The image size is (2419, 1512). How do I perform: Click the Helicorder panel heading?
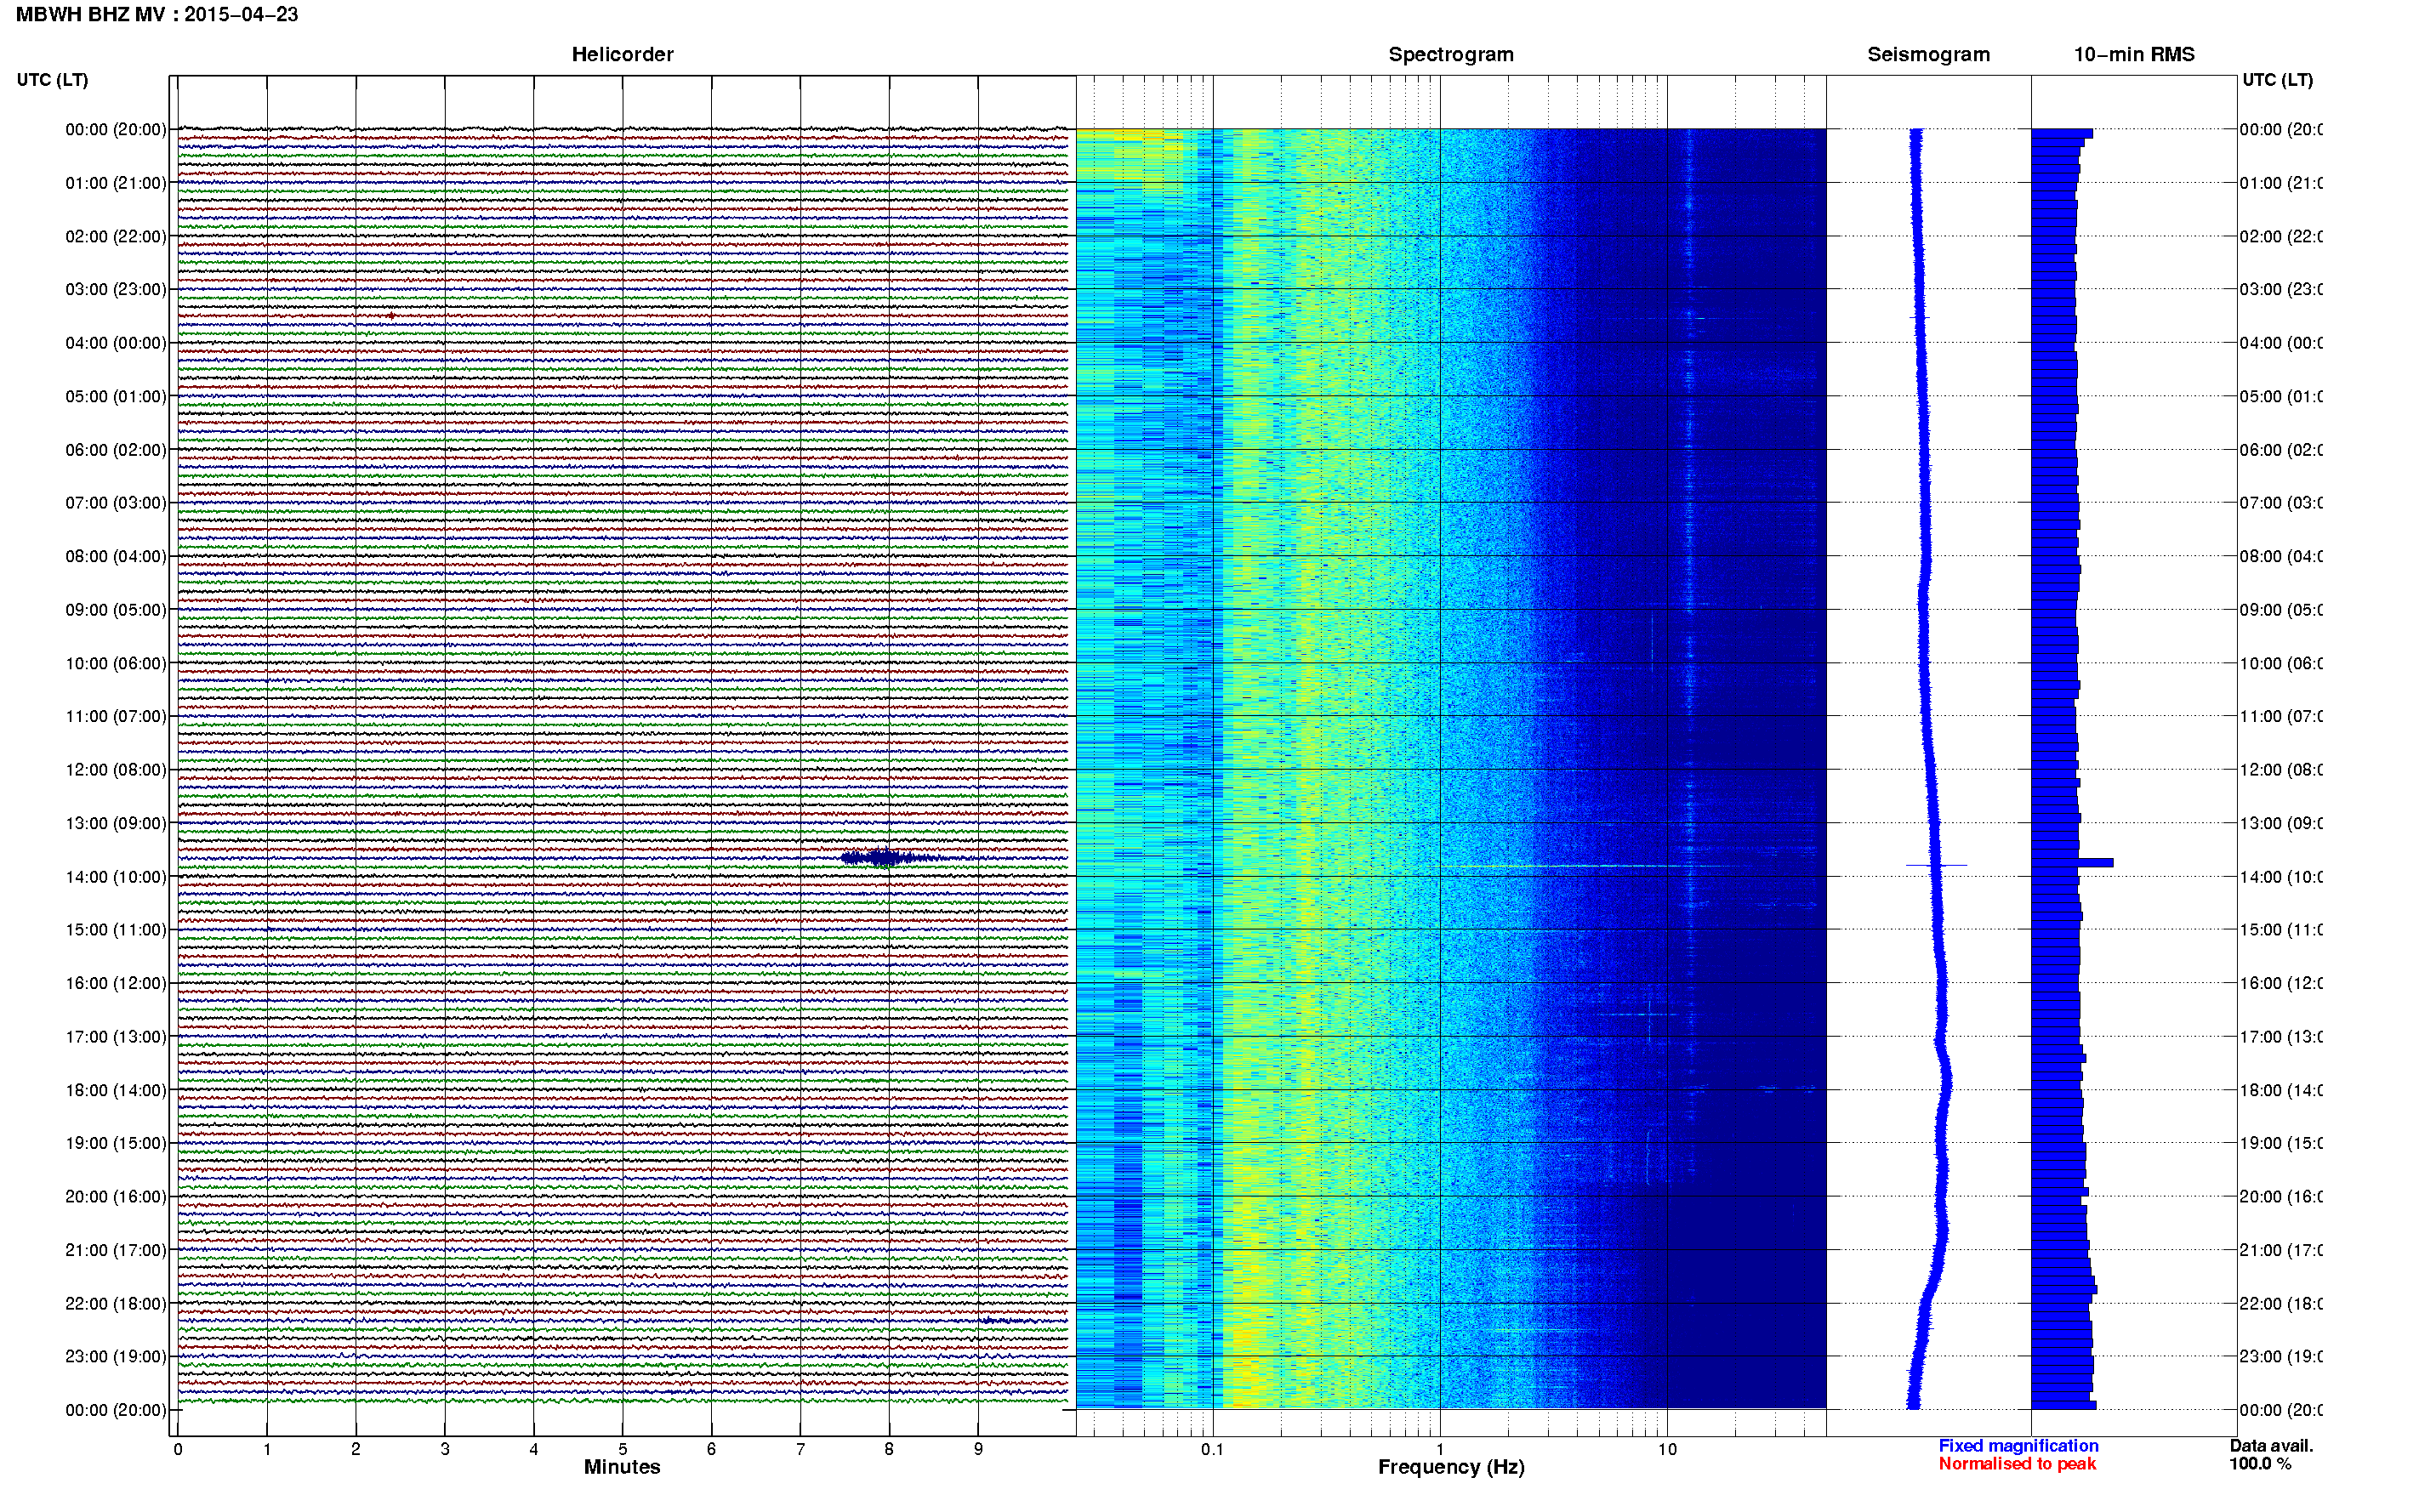(622, 55)
